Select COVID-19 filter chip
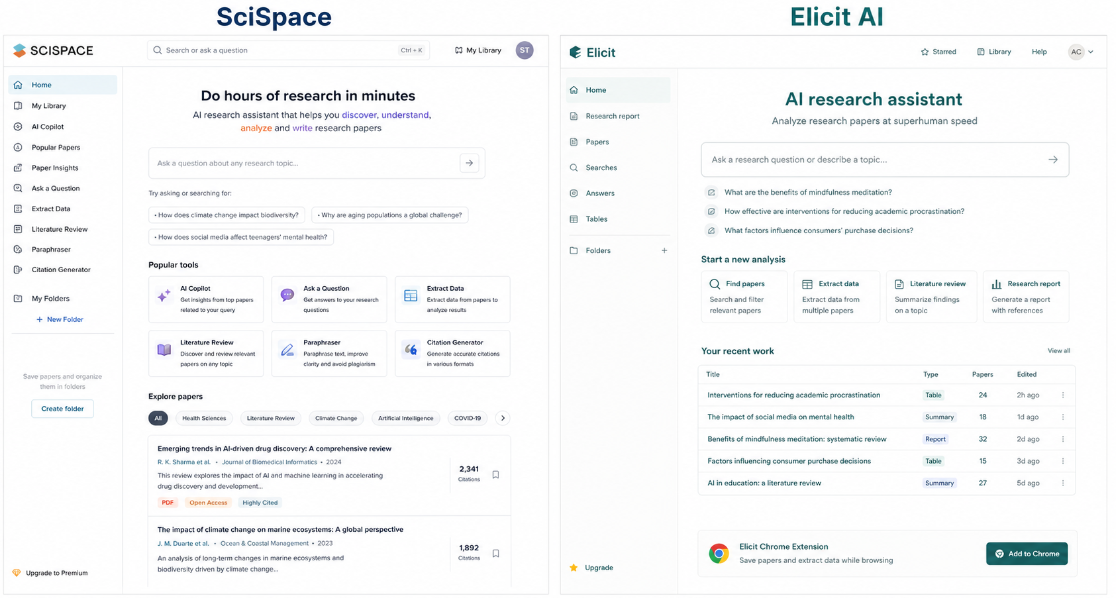 468,418
